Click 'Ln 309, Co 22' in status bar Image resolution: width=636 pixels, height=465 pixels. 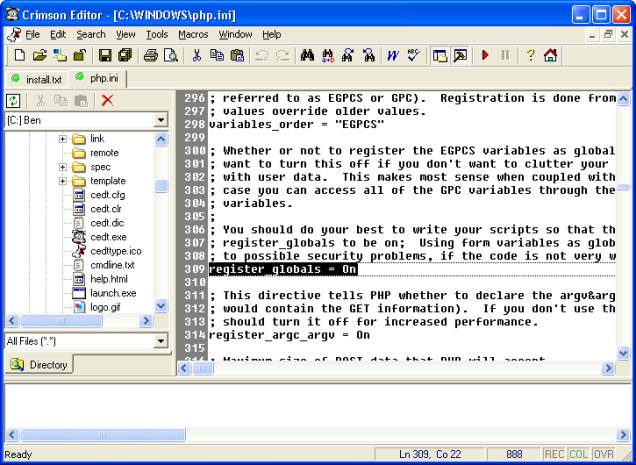[x=430, y=454]
